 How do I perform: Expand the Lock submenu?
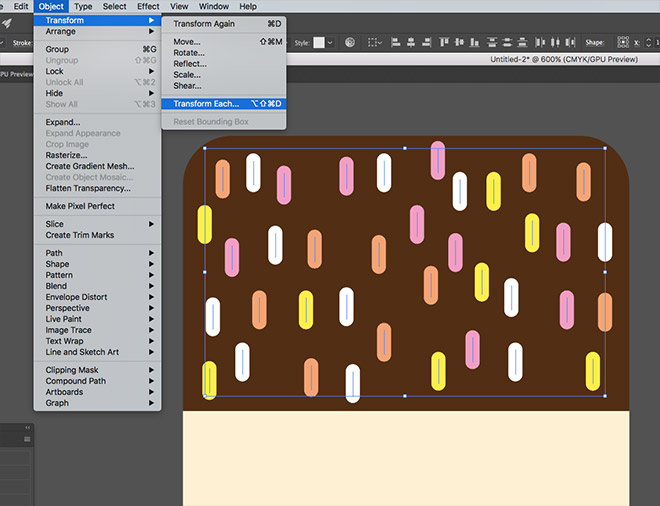click(97, 71)
